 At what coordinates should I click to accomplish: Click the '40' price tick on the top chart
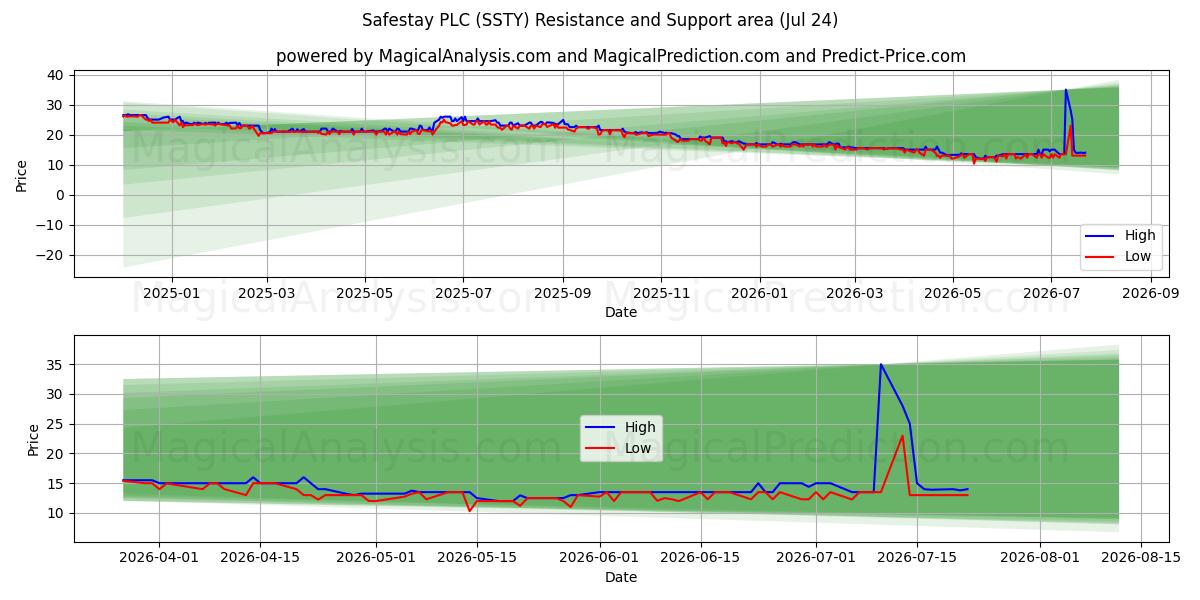coord(57,75)
